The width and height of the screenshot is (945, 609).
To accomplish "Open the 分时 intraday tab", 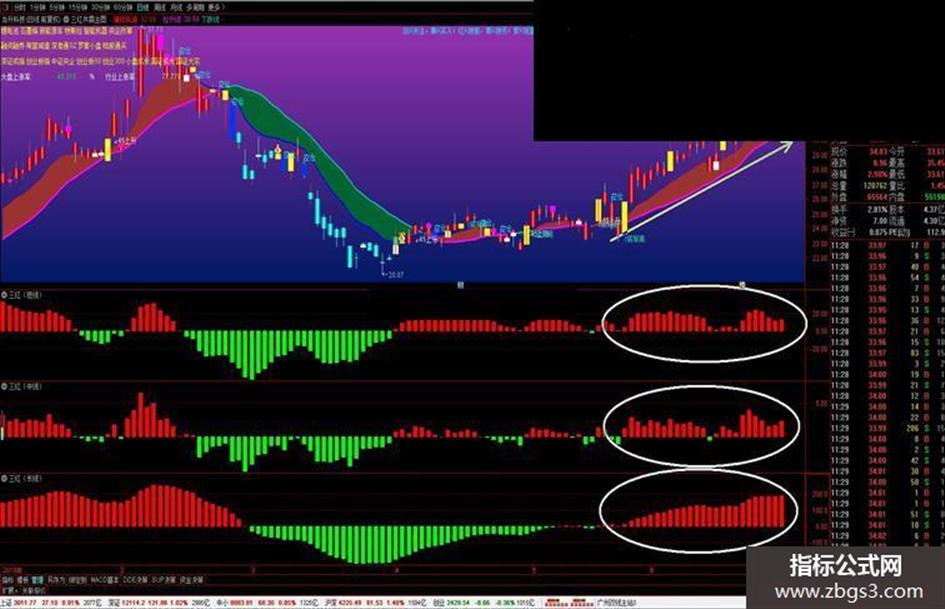I will [x=20, y=7].
